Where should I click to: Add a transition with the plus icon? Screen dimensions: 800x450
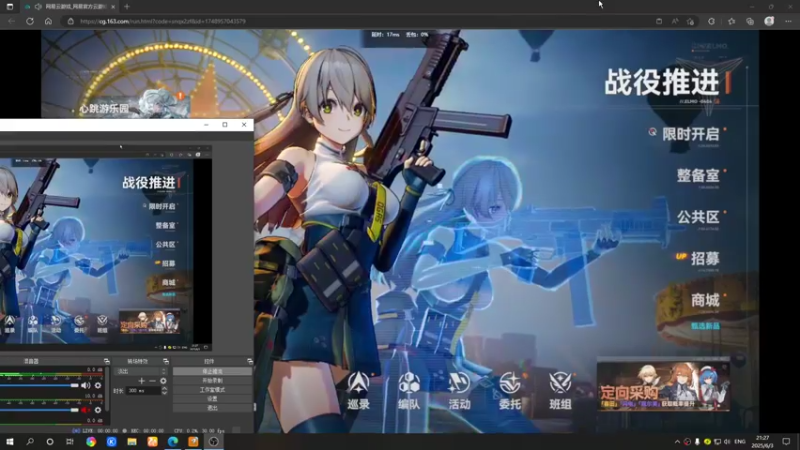pyautogui.click(x=141, y=381)
